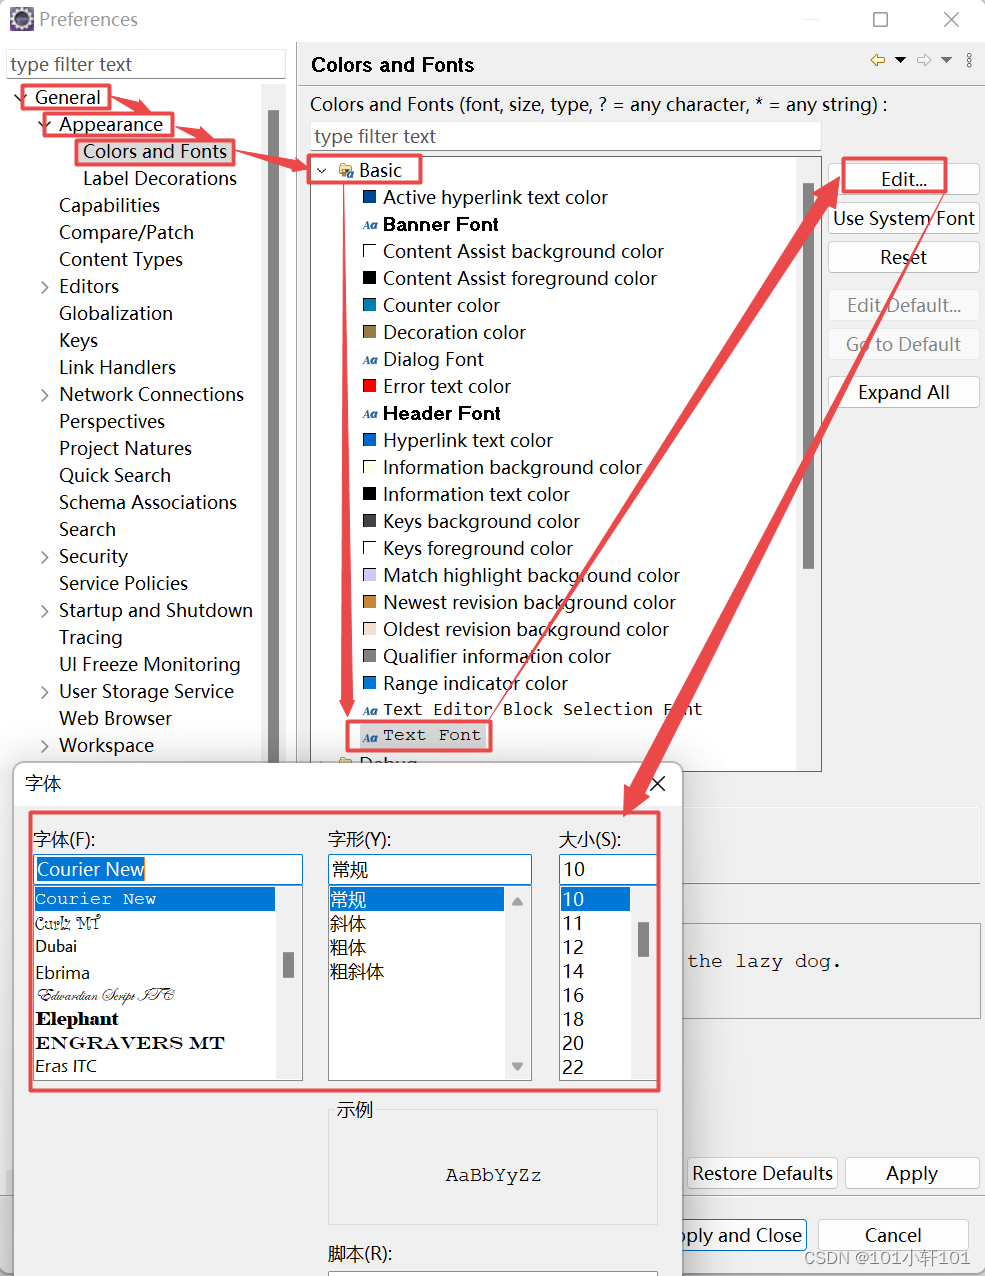The width and height of the screenshot is (985, 1276).
Task: Choose 粗体 bold font style
Action: coord(348,947)
